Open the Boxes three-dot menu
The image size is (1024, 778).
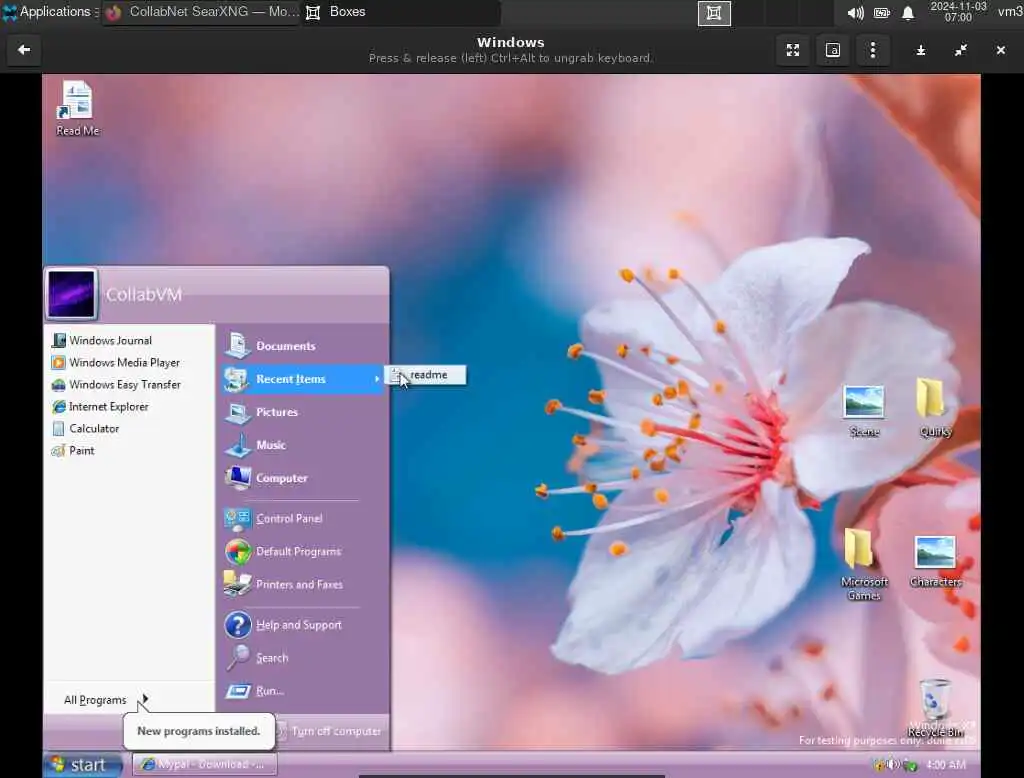pos(873,50)
